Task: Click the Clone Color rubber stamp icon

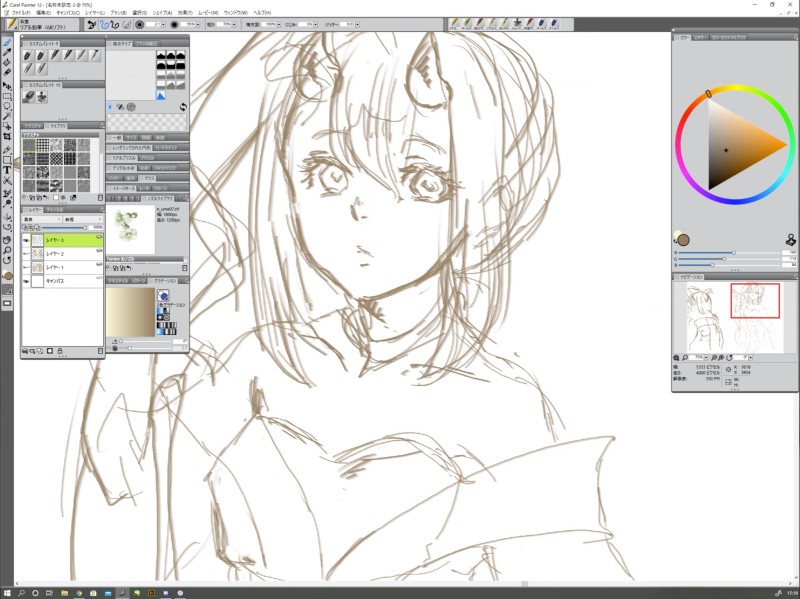Action: (x=790, y=239)
